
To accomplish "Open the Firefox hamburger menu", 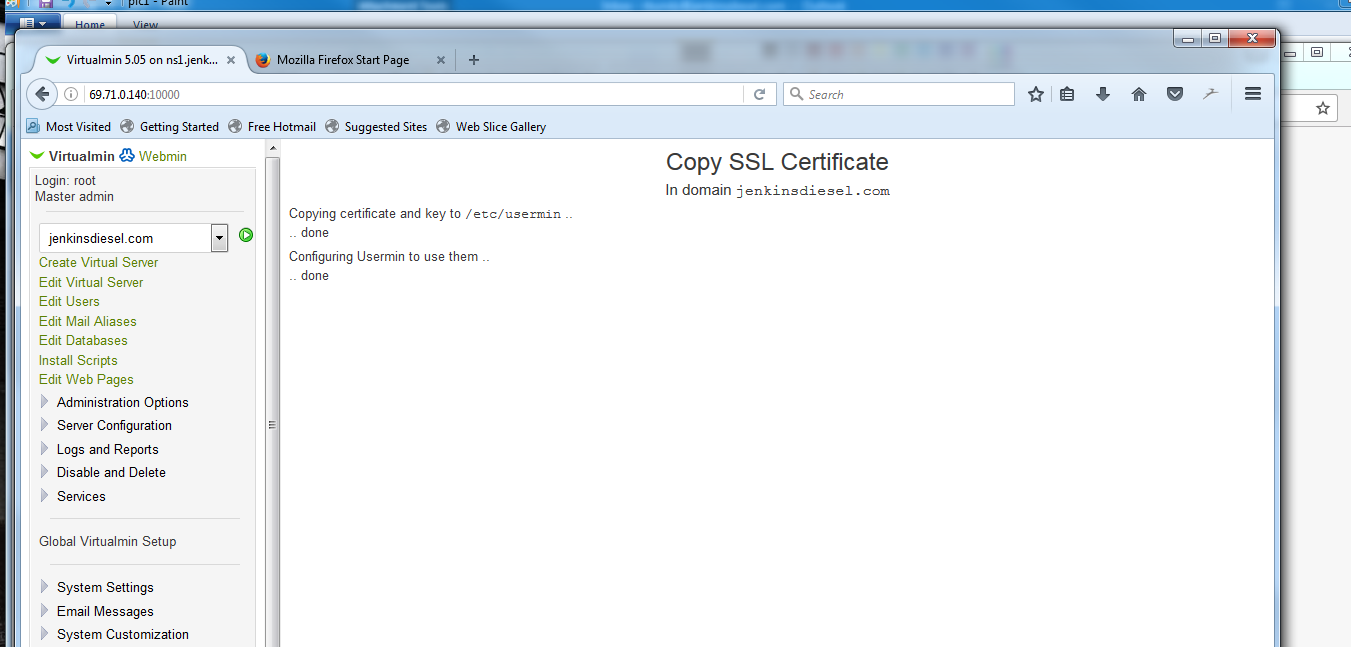I will click(1253, 93).
